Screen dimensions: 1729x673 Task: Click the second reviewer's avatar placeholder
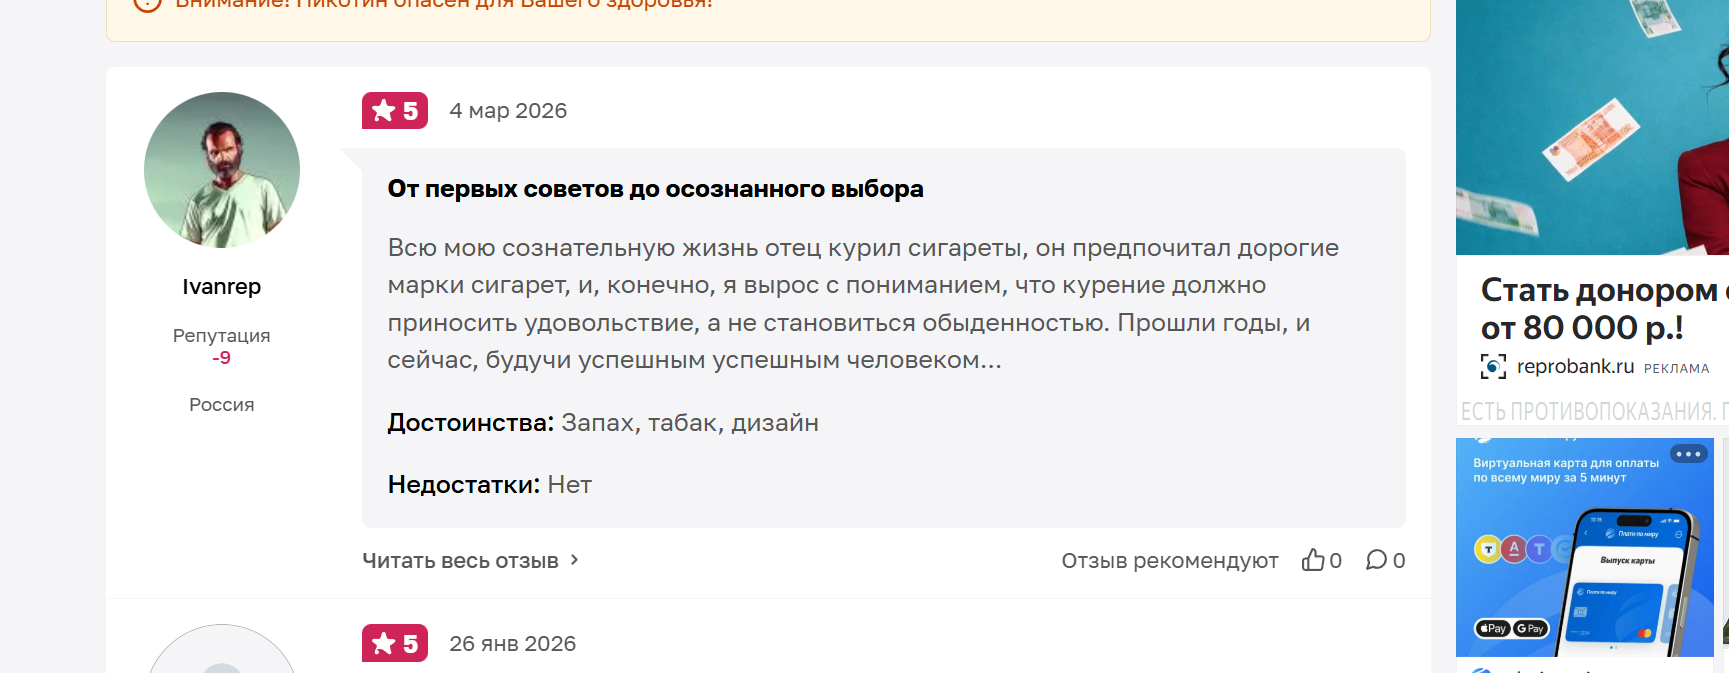coord(222,655)
